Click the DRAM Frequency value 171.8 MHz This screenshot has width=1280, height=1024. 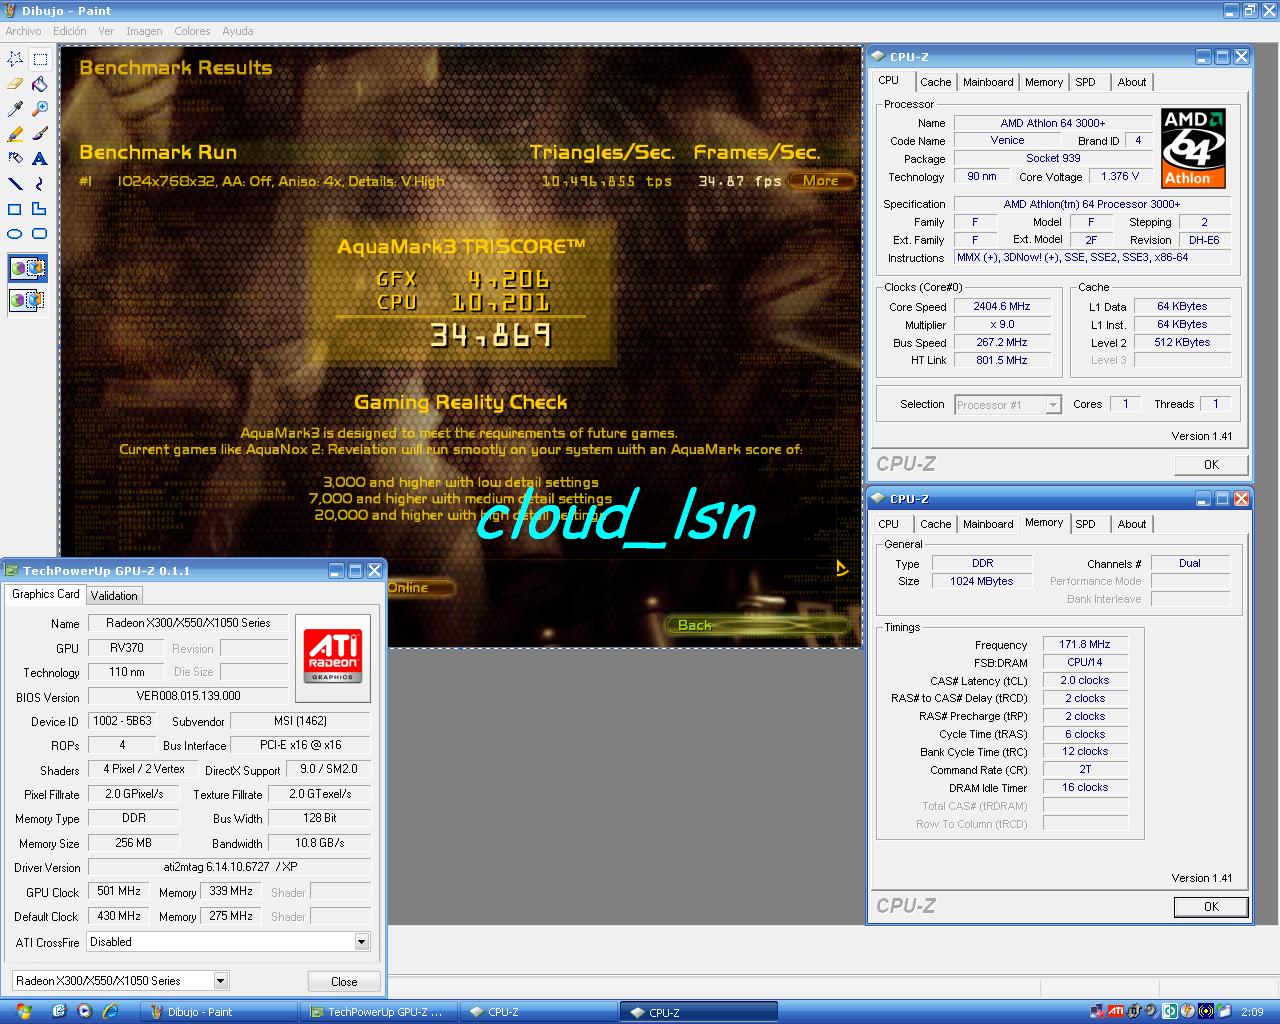[x=1085, y=644]
